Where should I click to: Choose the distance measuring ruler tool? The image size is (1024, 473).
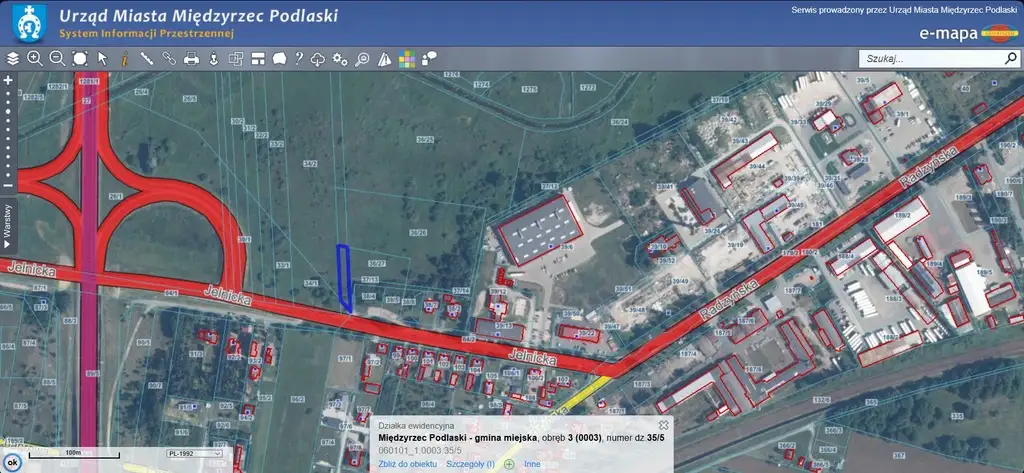tap(146, 59)
